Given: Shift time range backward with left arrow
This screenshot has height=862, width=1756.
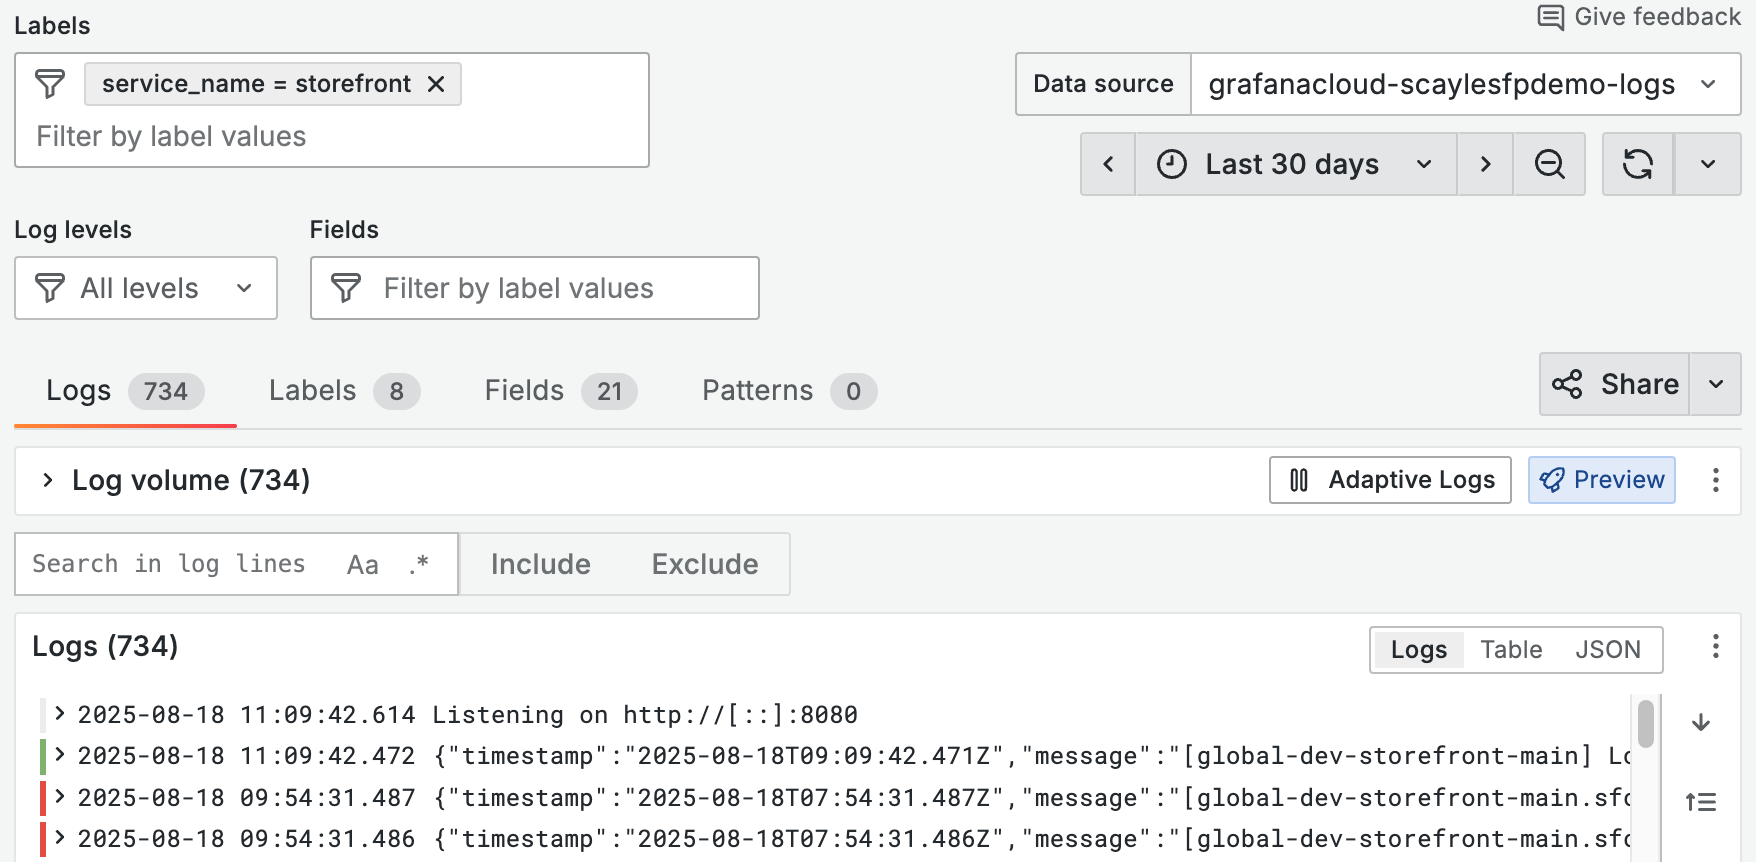Looking at the screenshot, I should point(1108,164).
